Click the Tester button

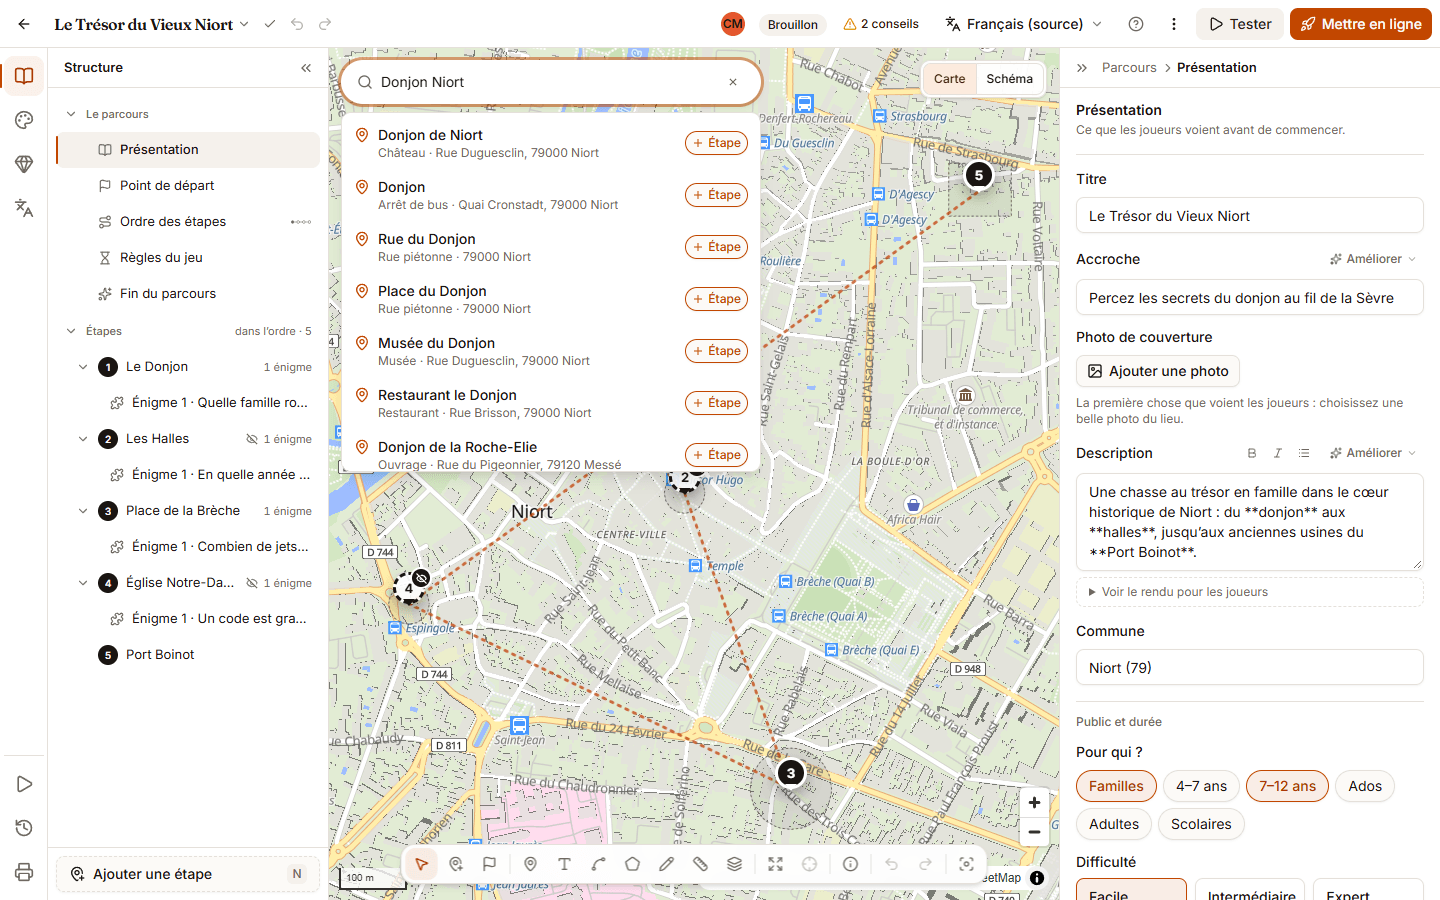coord(1240,24)
